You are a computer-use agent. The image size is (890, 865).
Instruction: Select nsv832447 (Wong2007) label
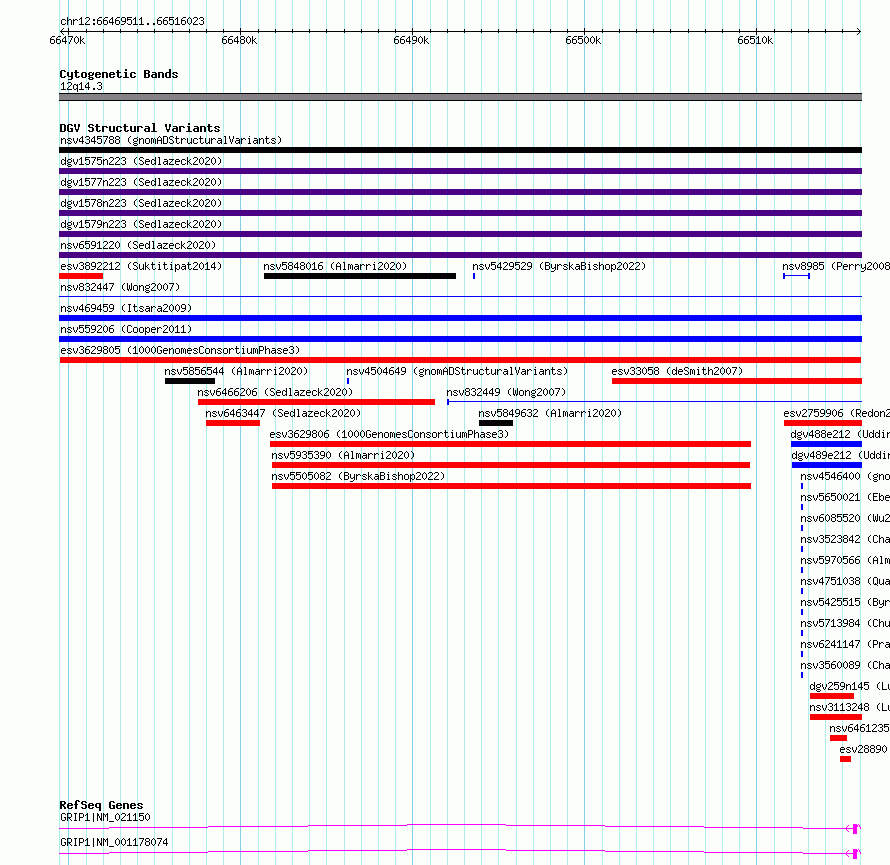click(120, 287)
